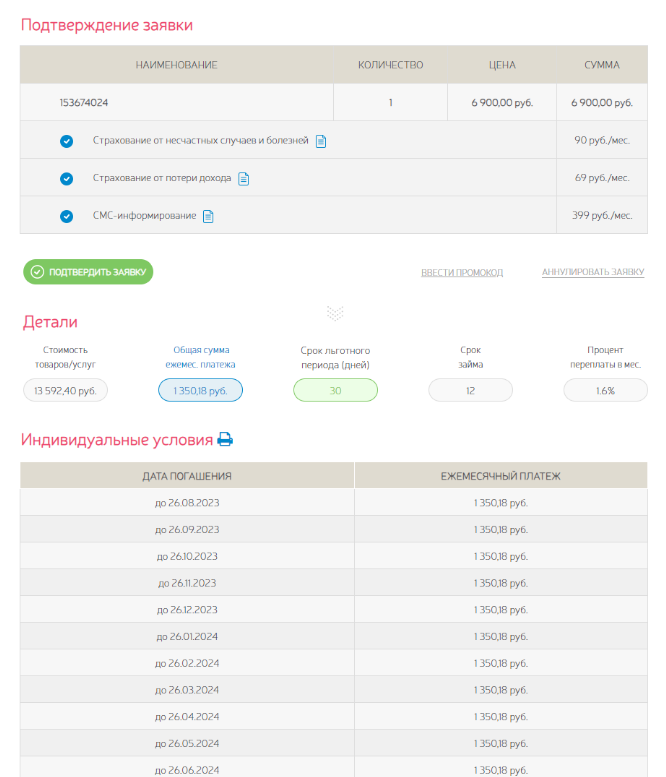666x777 pixels.
Task: Click the 30 days grace period field
Action: point(335,390)
